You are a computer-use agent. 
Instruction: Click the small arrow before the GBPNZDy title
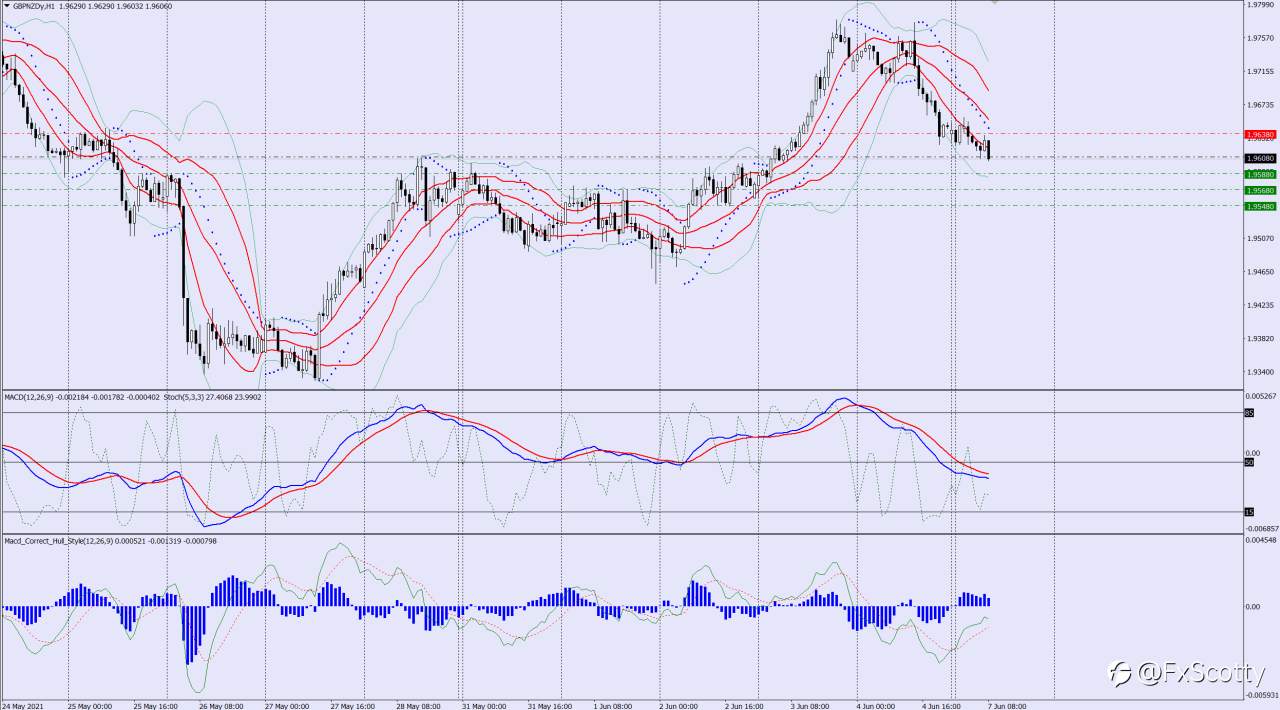click(6, 5)
